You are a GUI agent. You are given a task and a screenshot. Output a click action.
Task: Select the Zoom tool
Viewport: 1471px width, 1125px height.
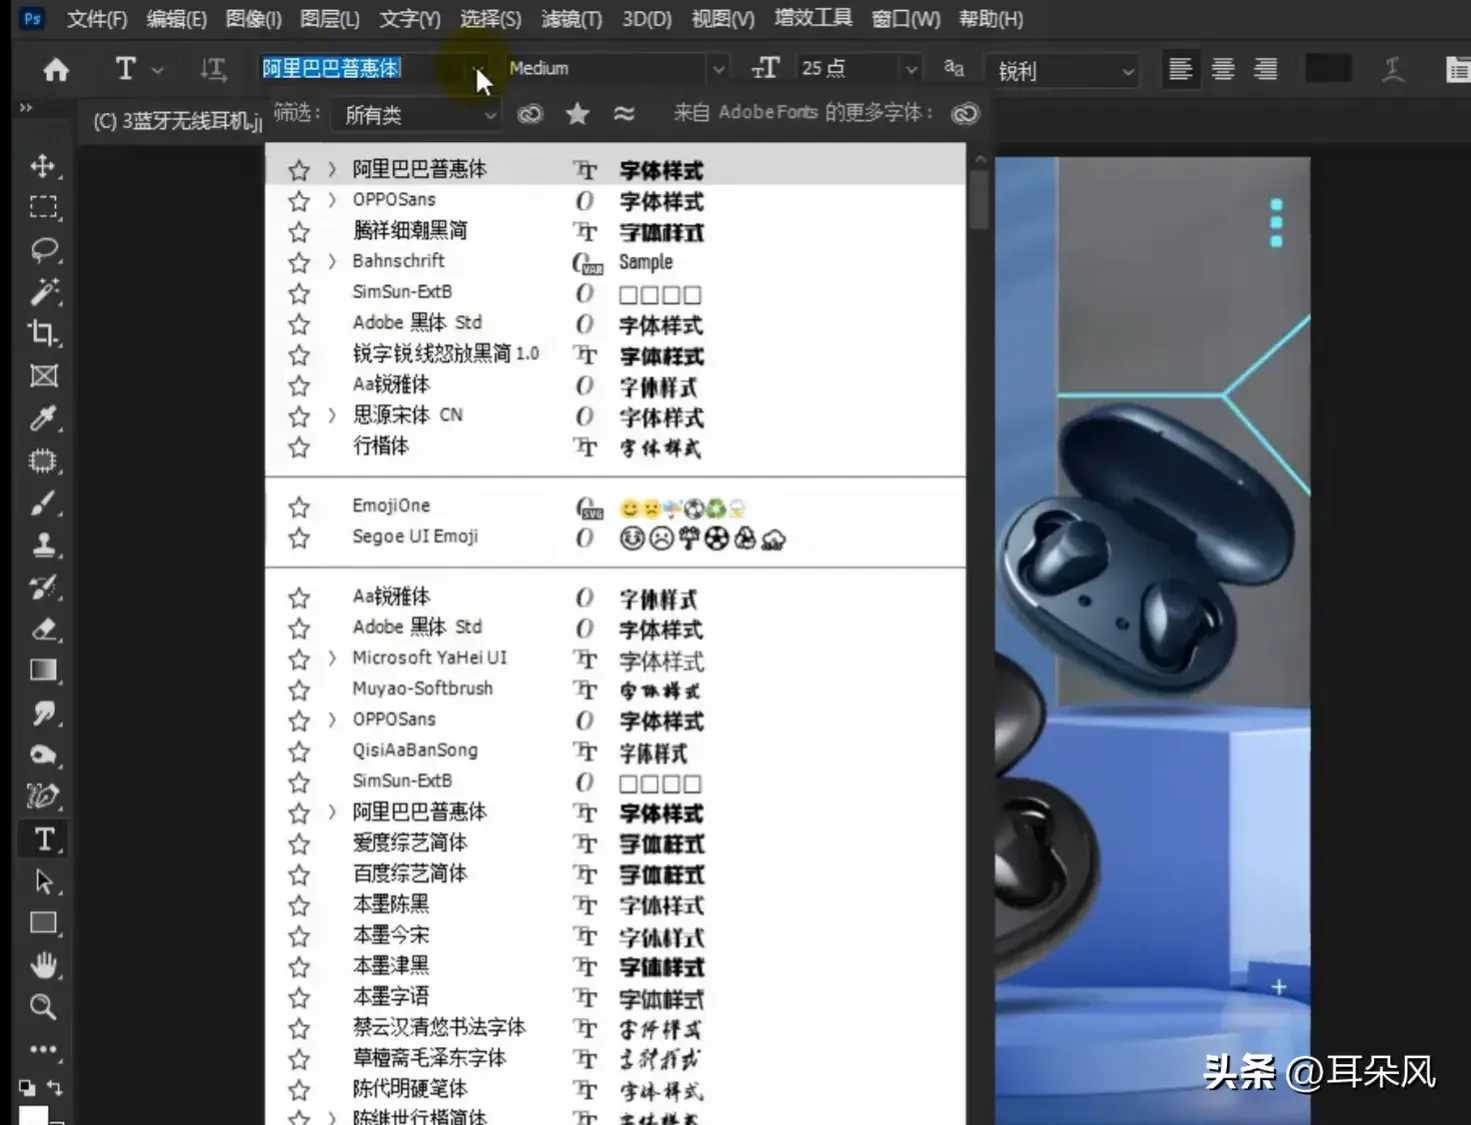pos(43,1007)
